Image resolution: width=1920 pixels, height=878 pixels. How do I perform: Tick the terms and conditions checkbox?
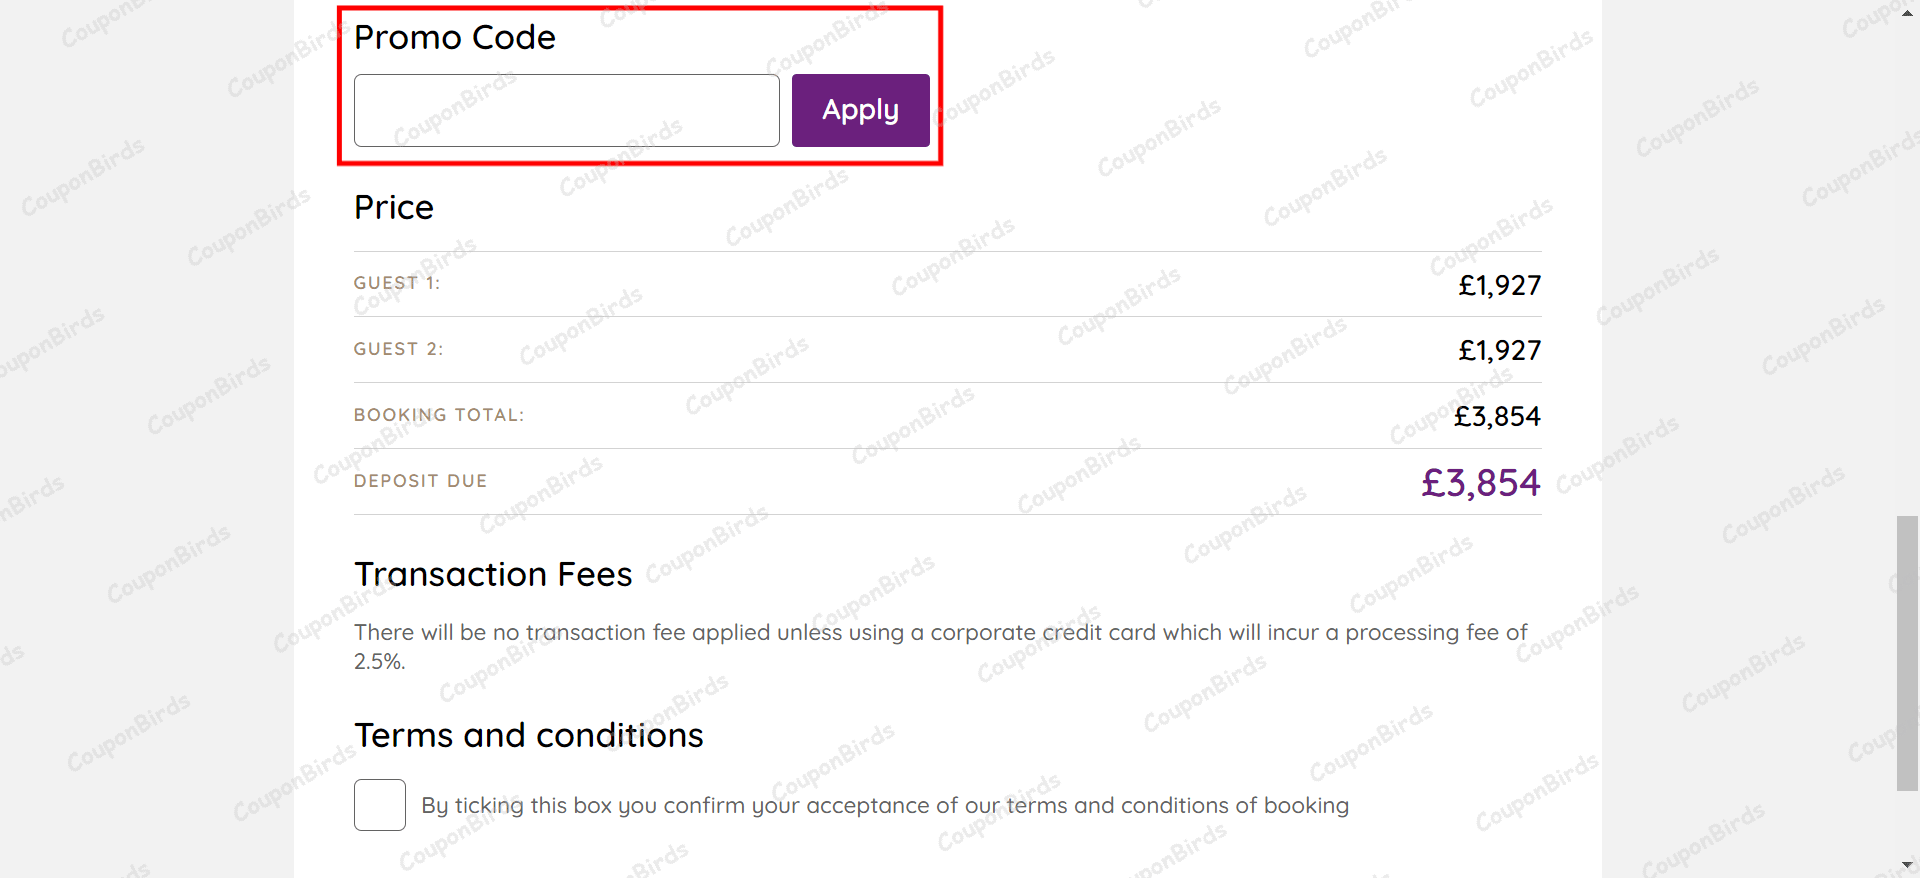(x=380, y=805)
